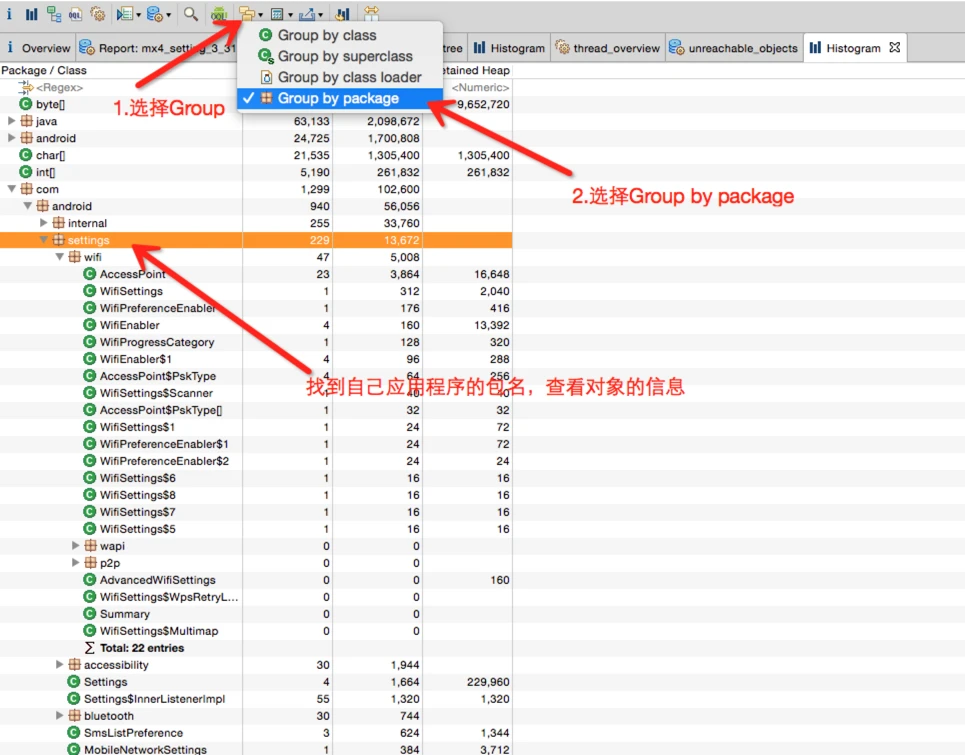Click the magnifier find object icon

190,14
